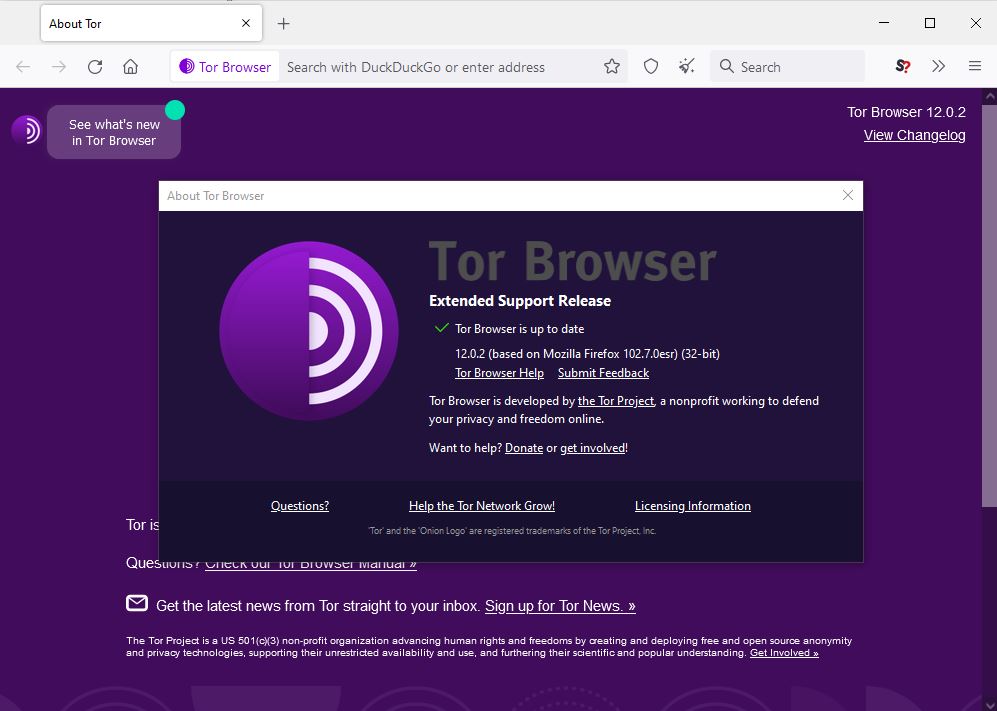Image resolution: width=997 pixels, height=711 pixels.
Task: Click the envelope newsletter icon
Action: pos(137,603)
